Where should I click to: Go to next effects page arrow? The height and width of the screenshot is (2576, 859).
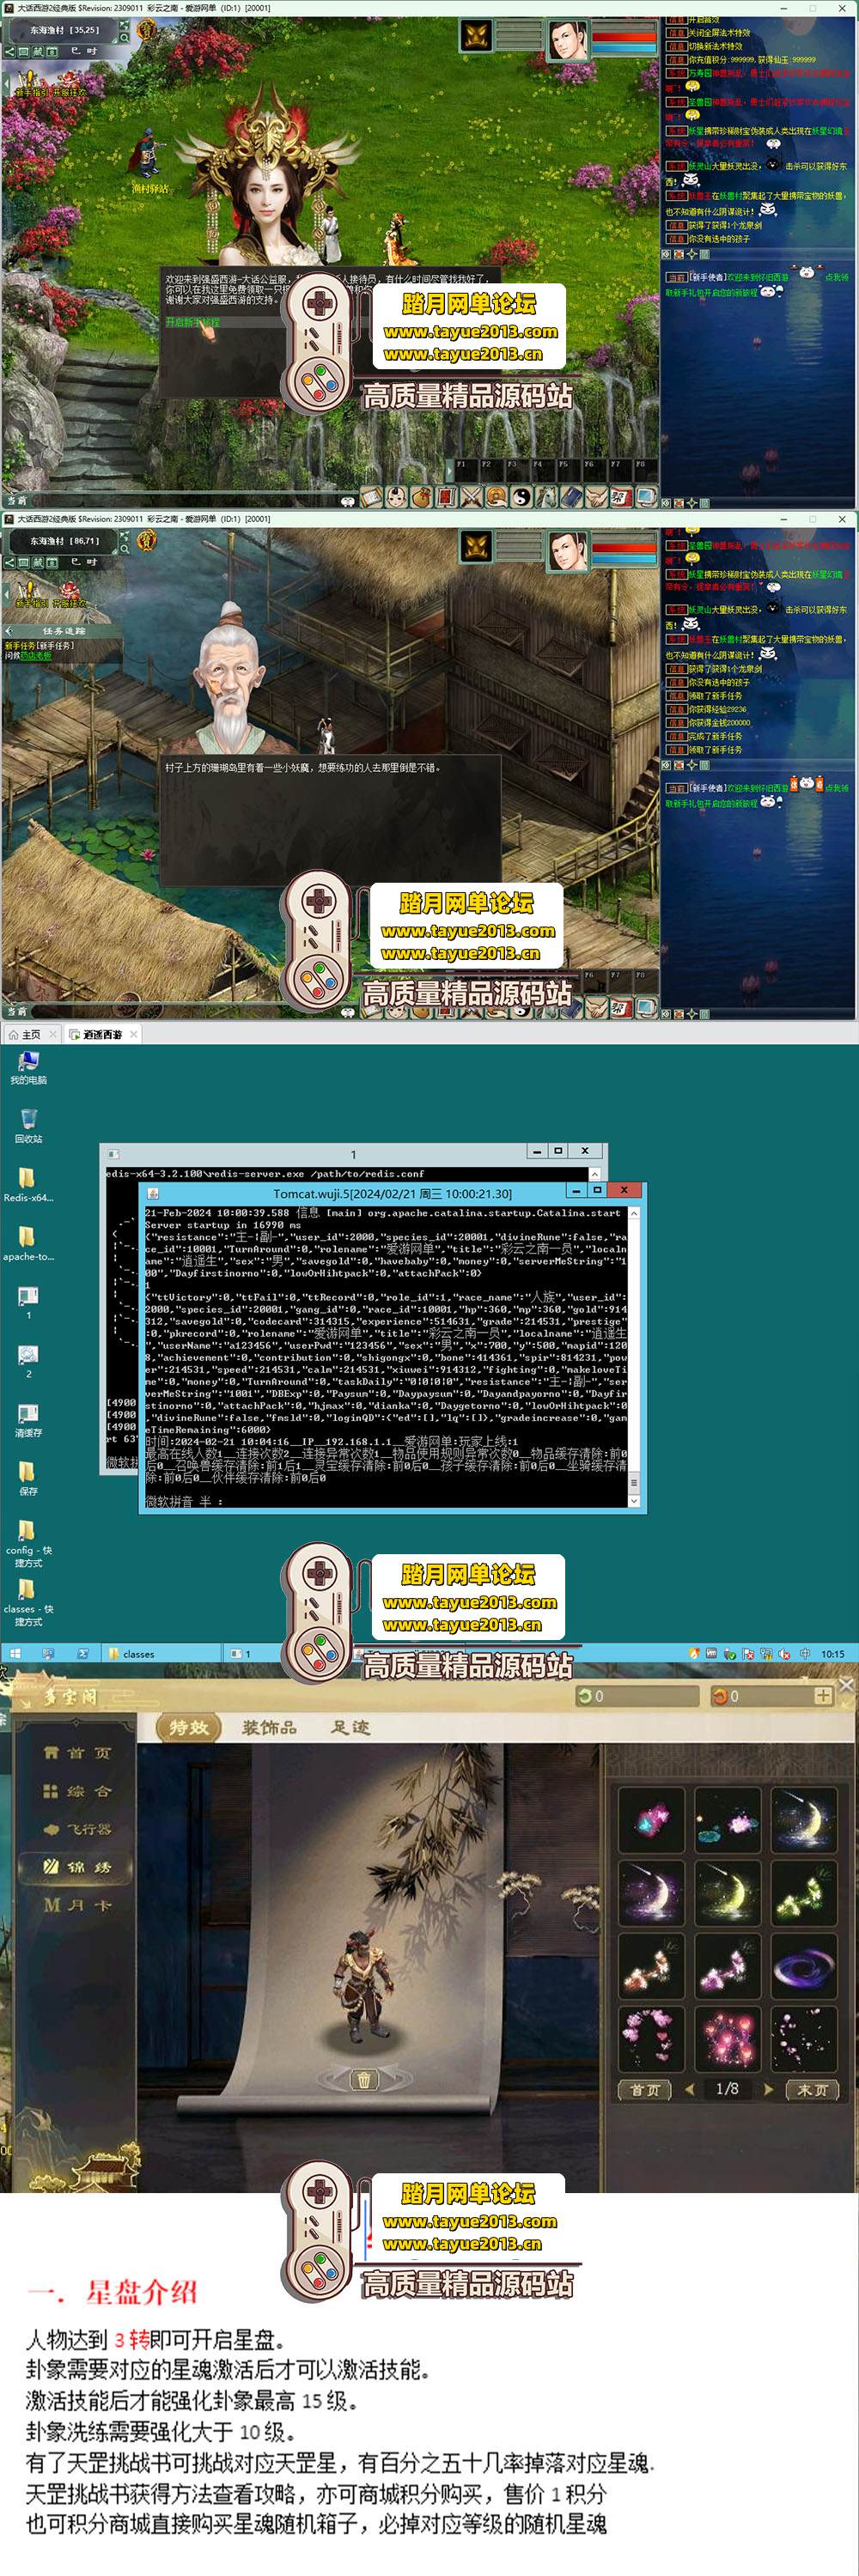point(768,2089)
